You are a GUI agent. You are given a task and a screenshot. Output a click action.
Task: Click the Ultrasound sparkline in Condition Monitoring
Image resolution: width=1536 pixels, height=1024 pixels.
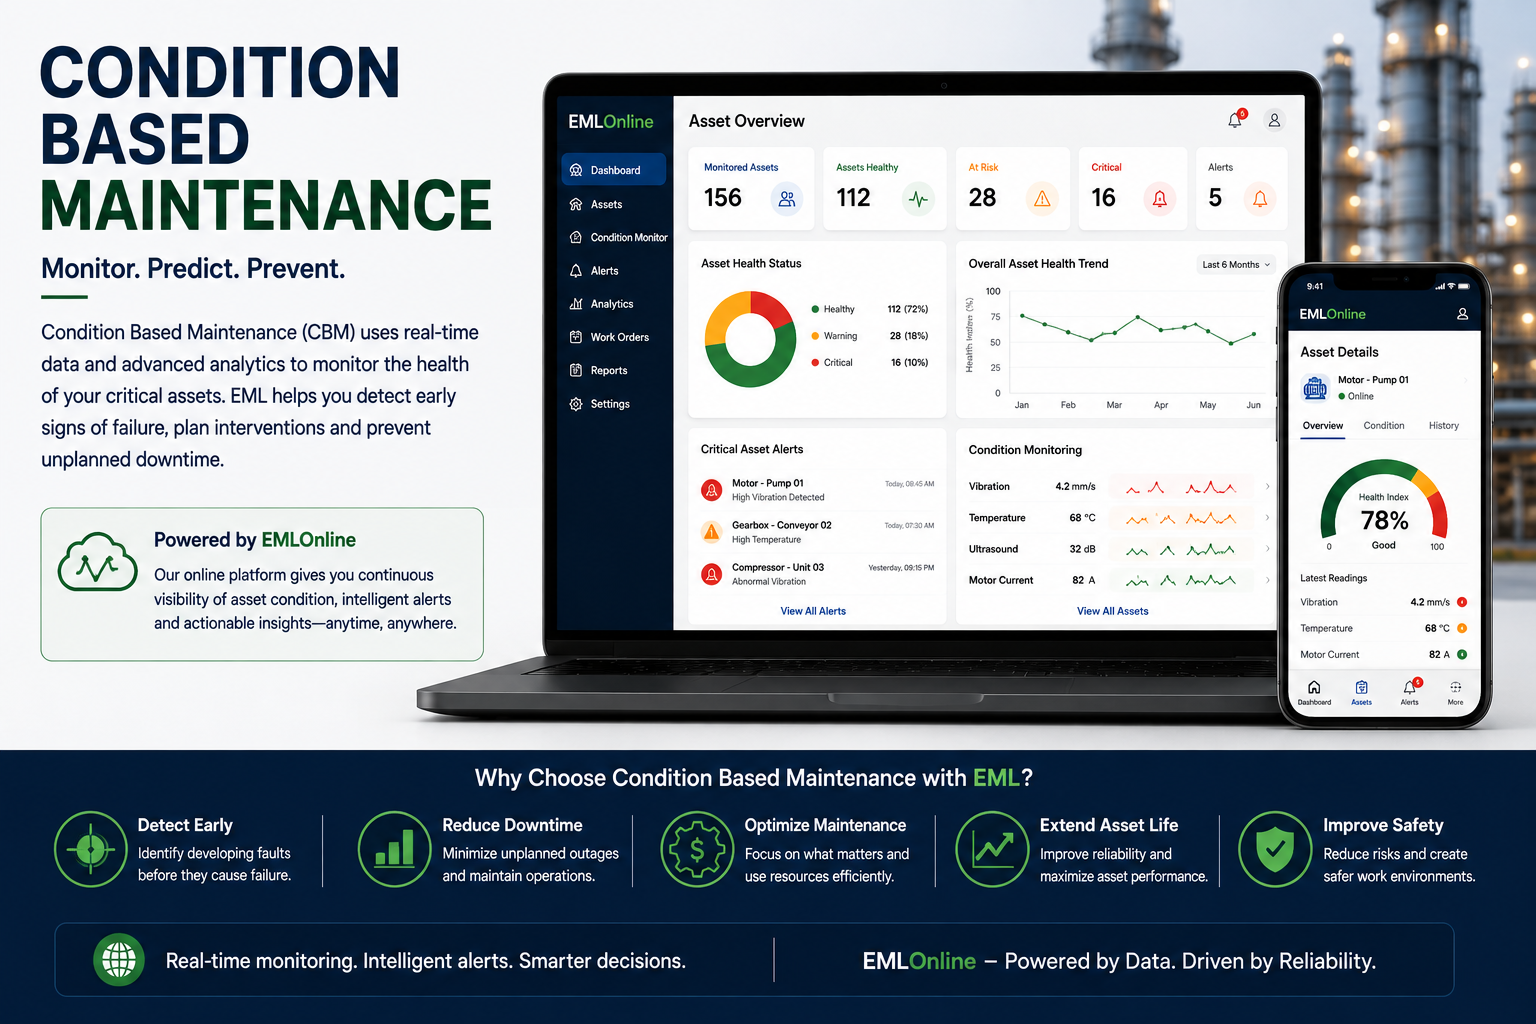[x=1180, y=549]
